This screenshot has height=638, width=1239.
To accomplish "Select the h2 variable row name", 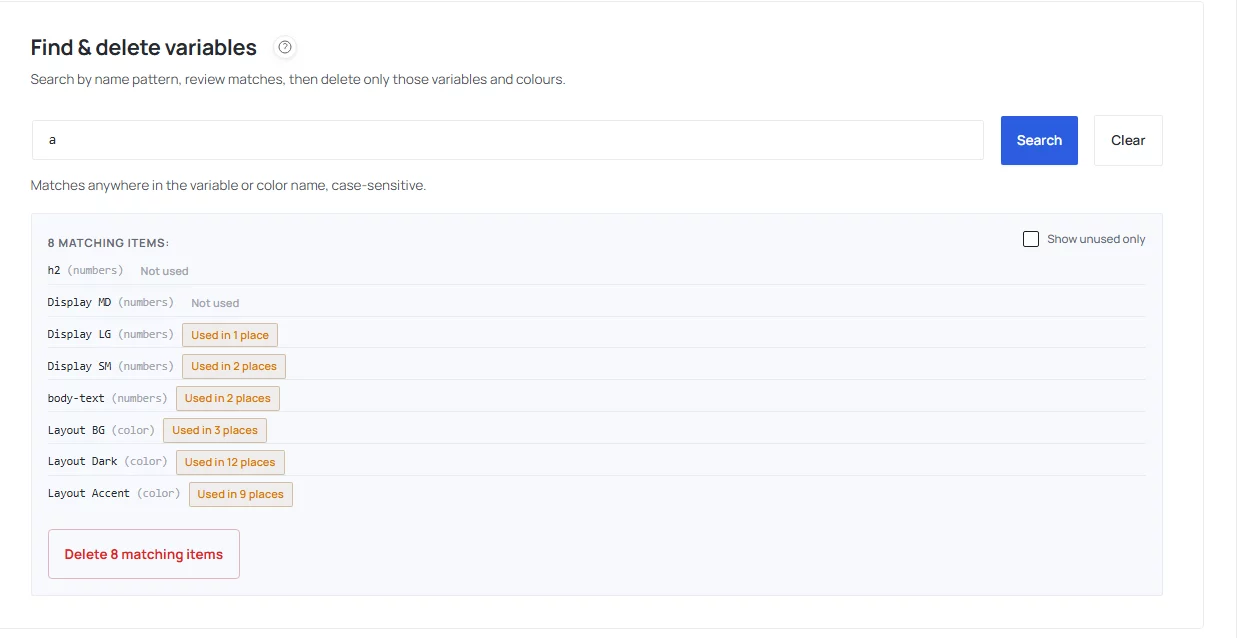I will pyautogui.click(x=54, y=271).
